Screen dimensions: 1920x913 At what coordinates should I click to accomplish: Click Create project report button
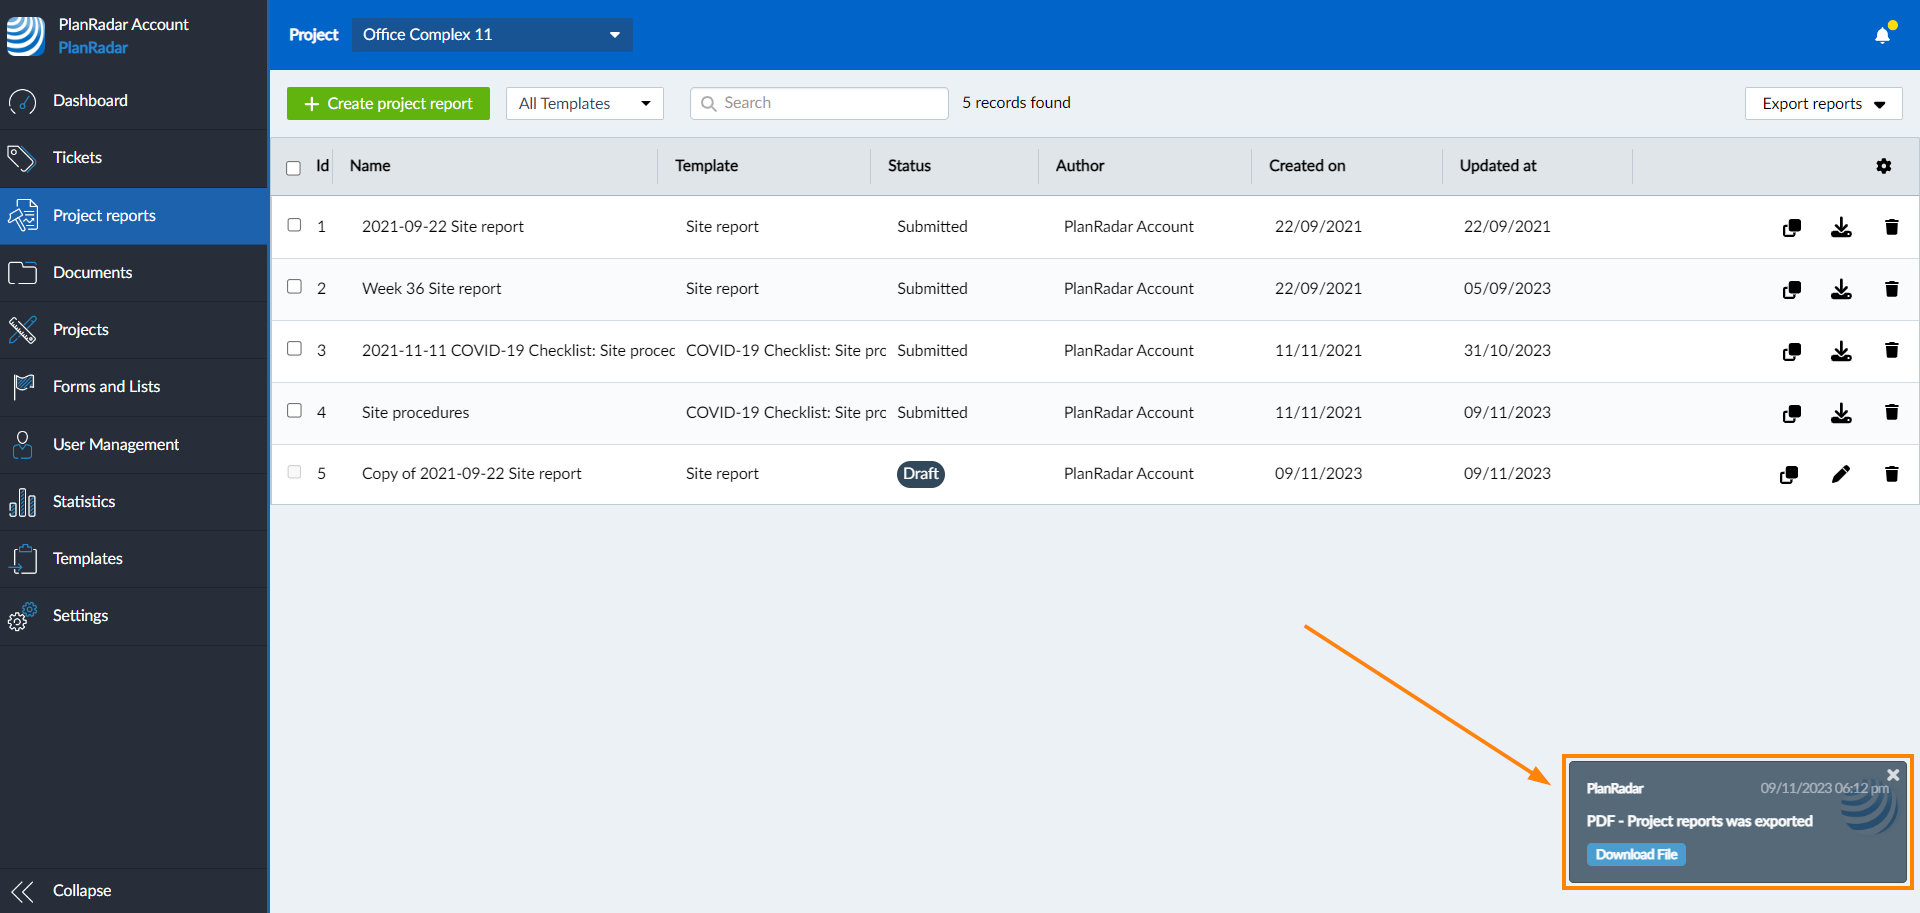pyautogui.click(x=388, y=104)
